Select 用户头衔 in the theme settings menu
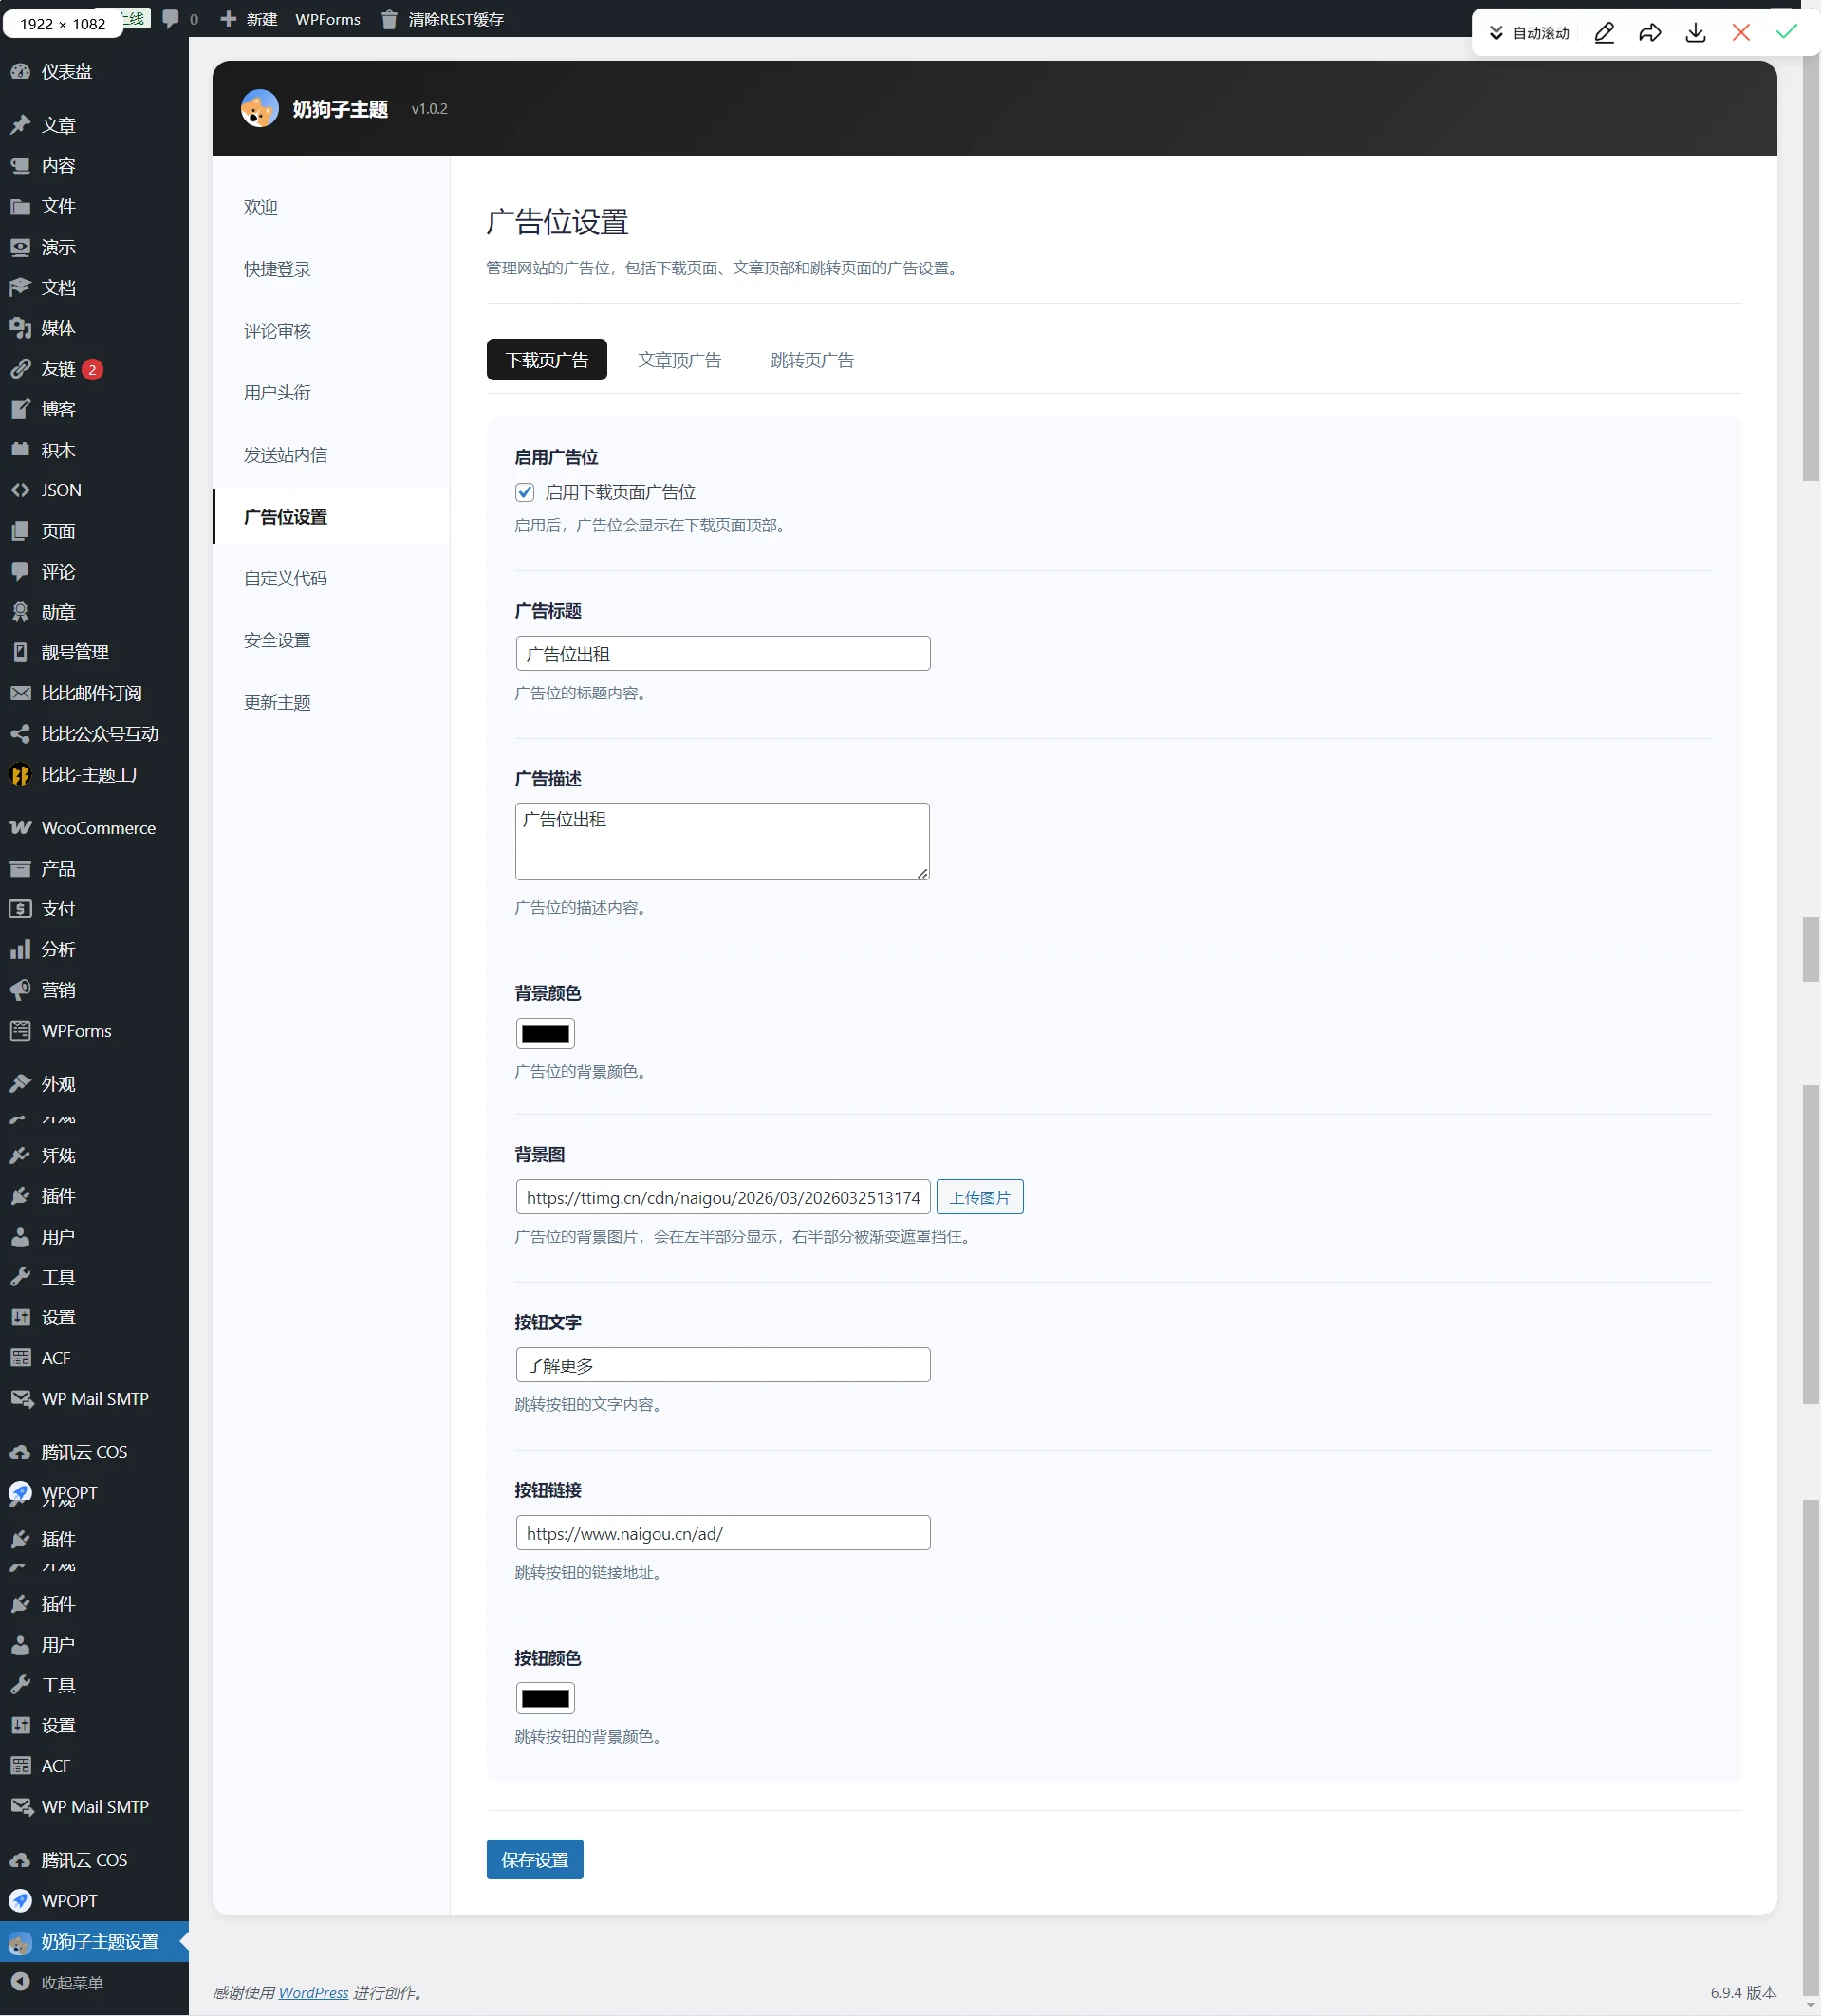This screenshot has width=1821, height=2016. pos(332,393)
